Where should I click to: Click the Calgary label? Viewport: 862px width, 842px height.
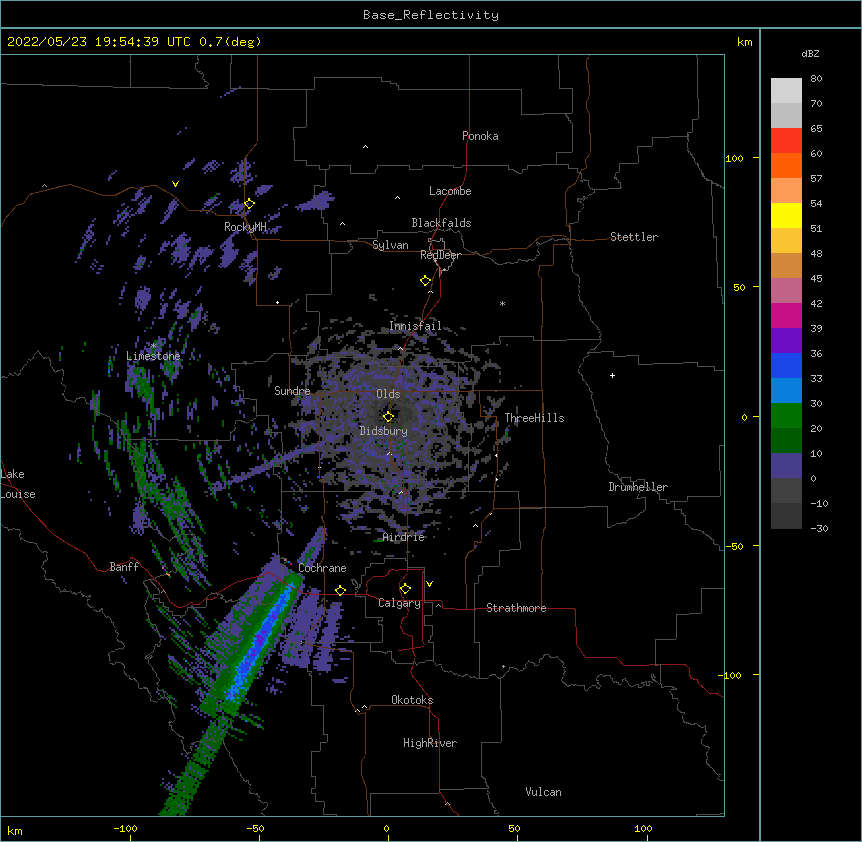pos(399,603)
